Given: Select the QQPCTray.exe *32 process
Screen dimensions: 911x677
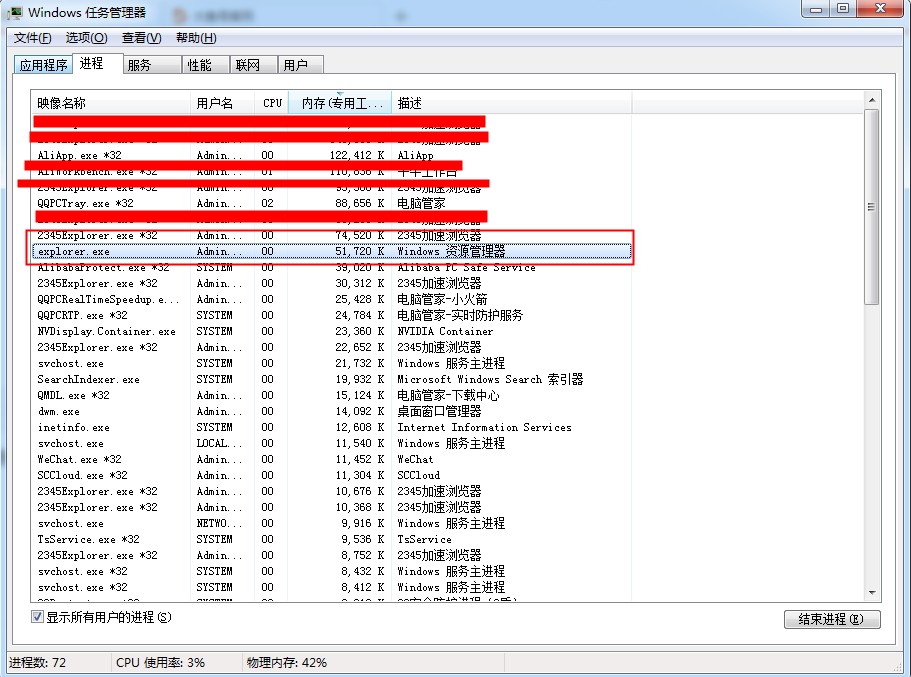Looking at the screenshot, I should click(331, 203).
